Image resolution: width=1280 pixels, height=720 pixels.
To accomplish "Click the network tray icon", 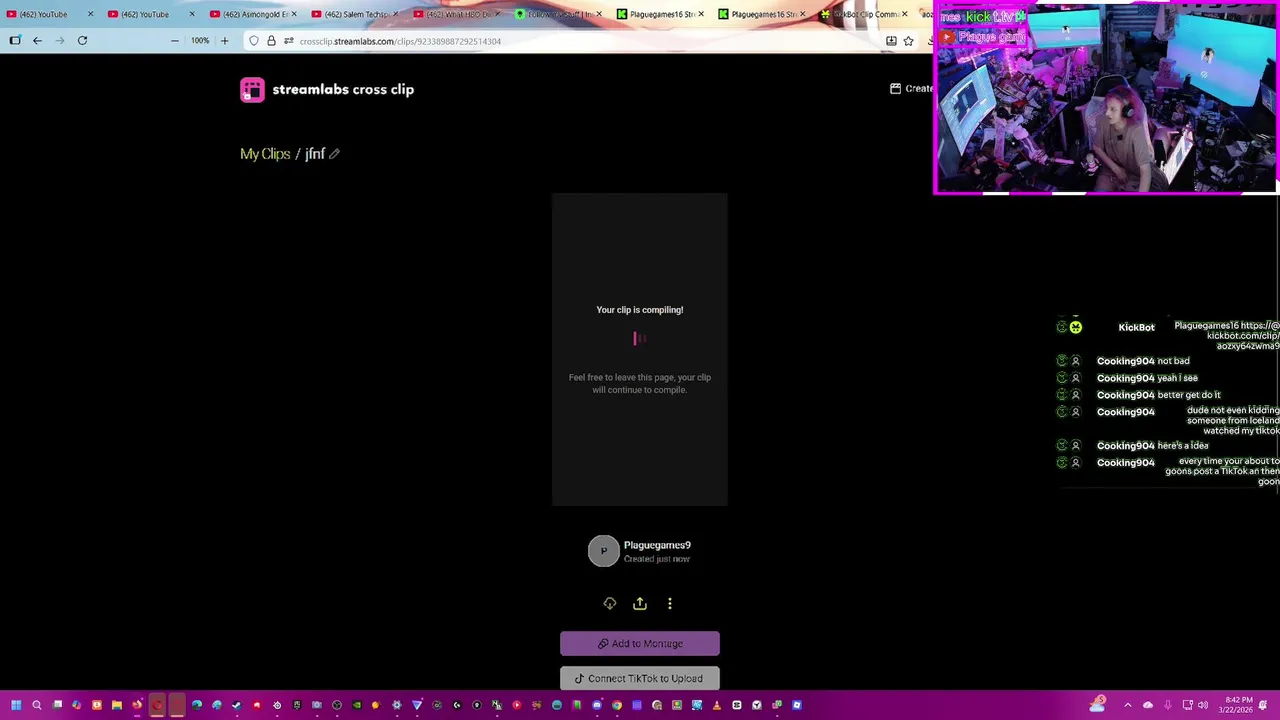I will tap(1188, 705).
